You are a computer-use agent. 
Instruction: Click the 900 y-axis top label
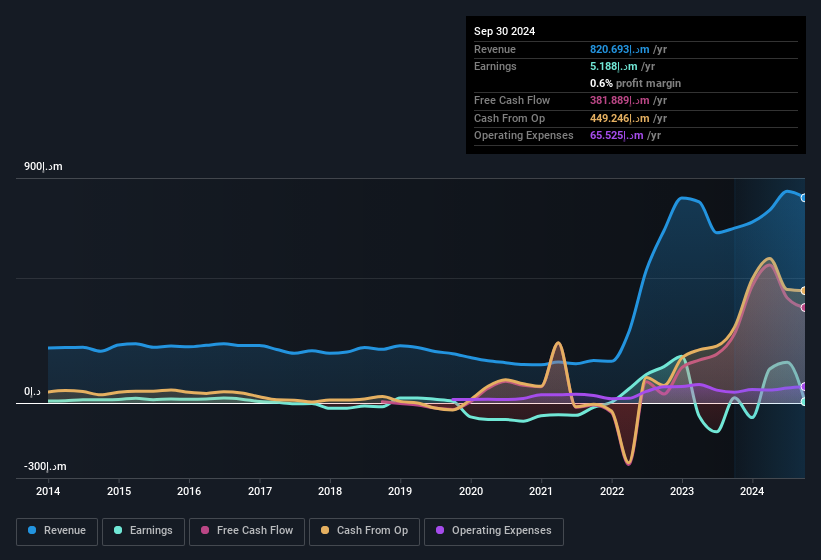(43, 166)
